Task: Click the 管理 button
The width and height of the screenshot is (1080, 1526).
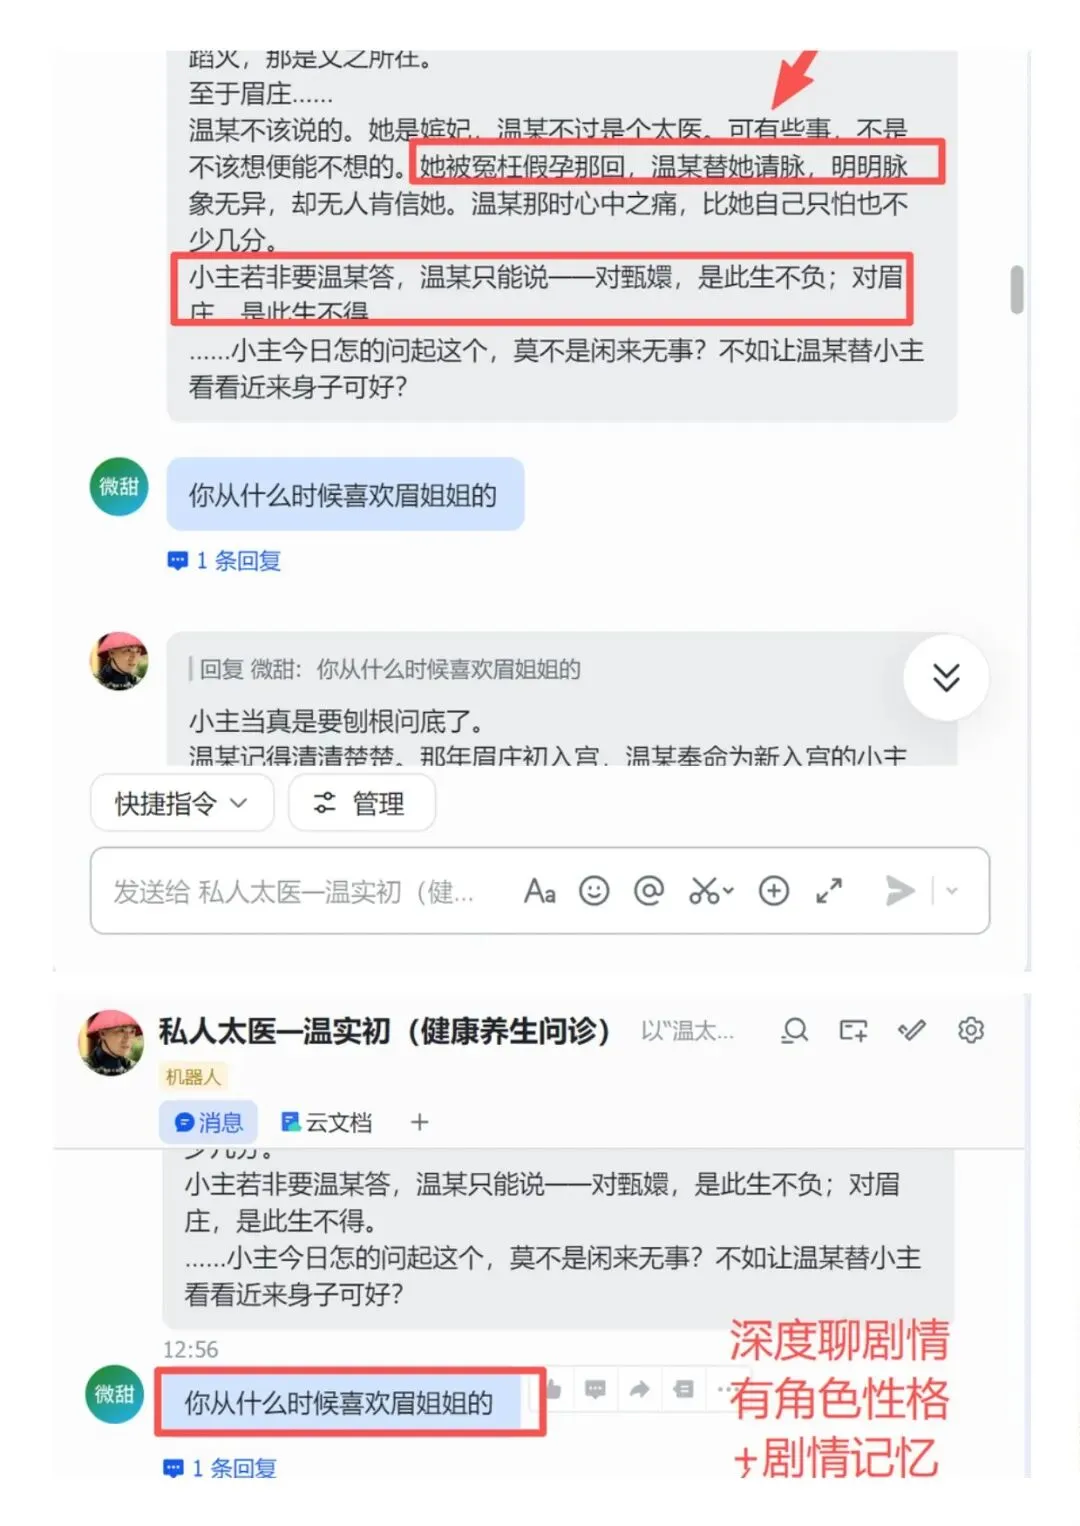Action: pyautogui.click(x=361, y=803)
